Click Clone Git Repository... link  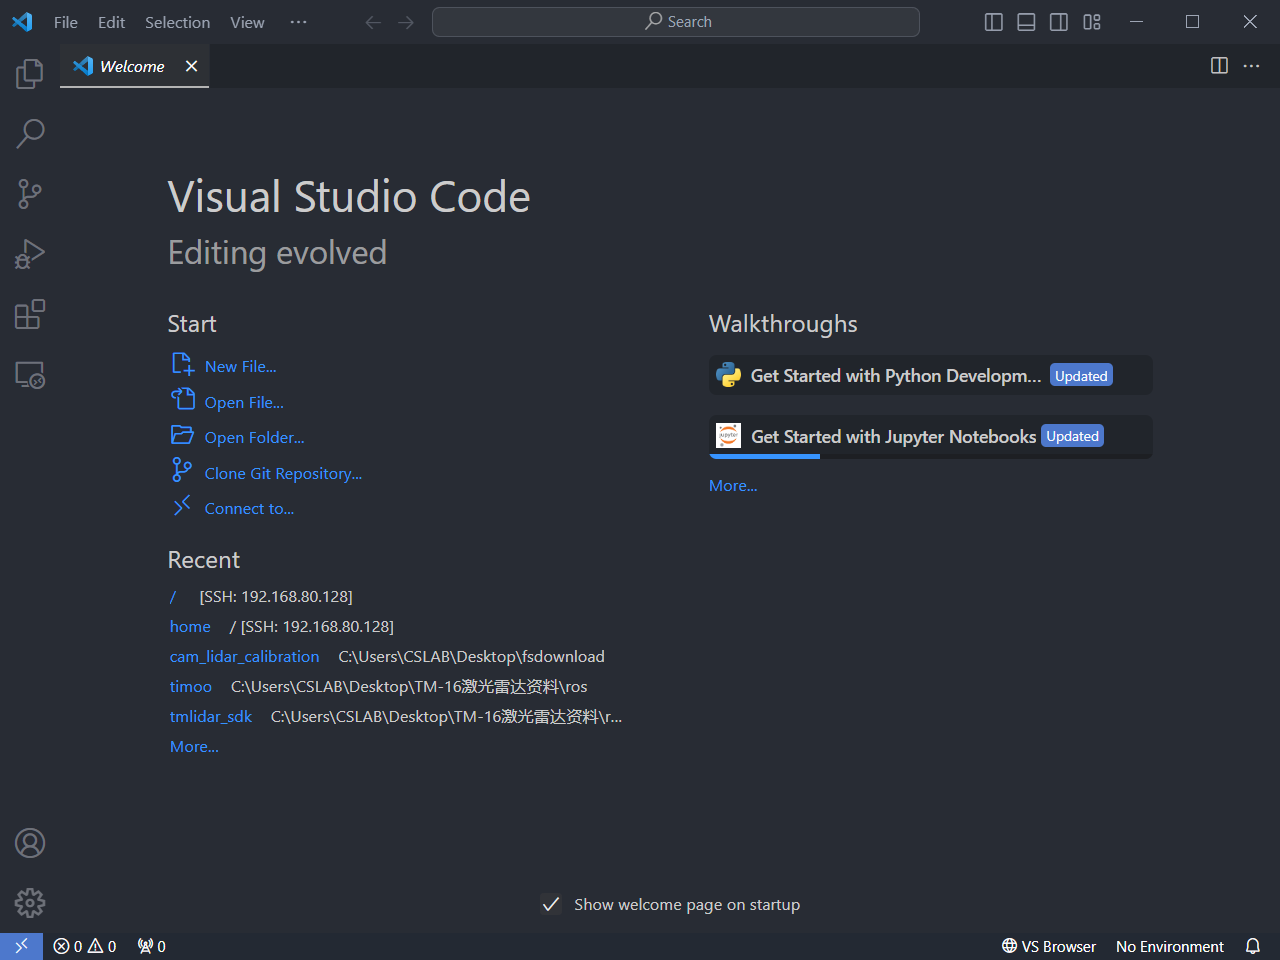[x=283, y=474]
